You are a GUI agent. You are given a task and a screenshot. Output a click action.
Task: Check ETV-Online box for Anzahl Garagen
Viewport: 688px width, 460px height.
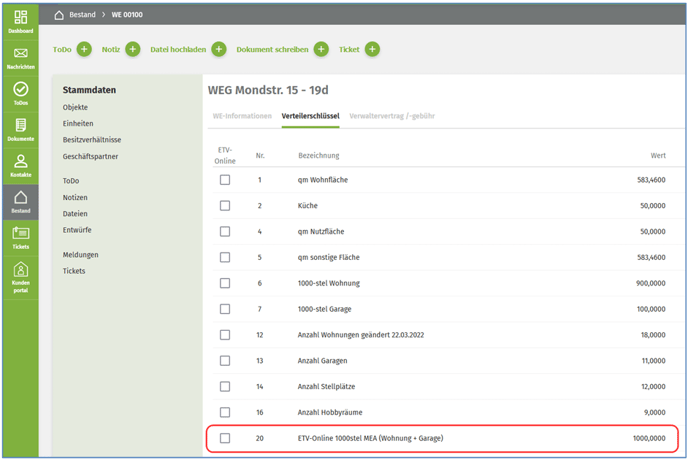point(225,361)
